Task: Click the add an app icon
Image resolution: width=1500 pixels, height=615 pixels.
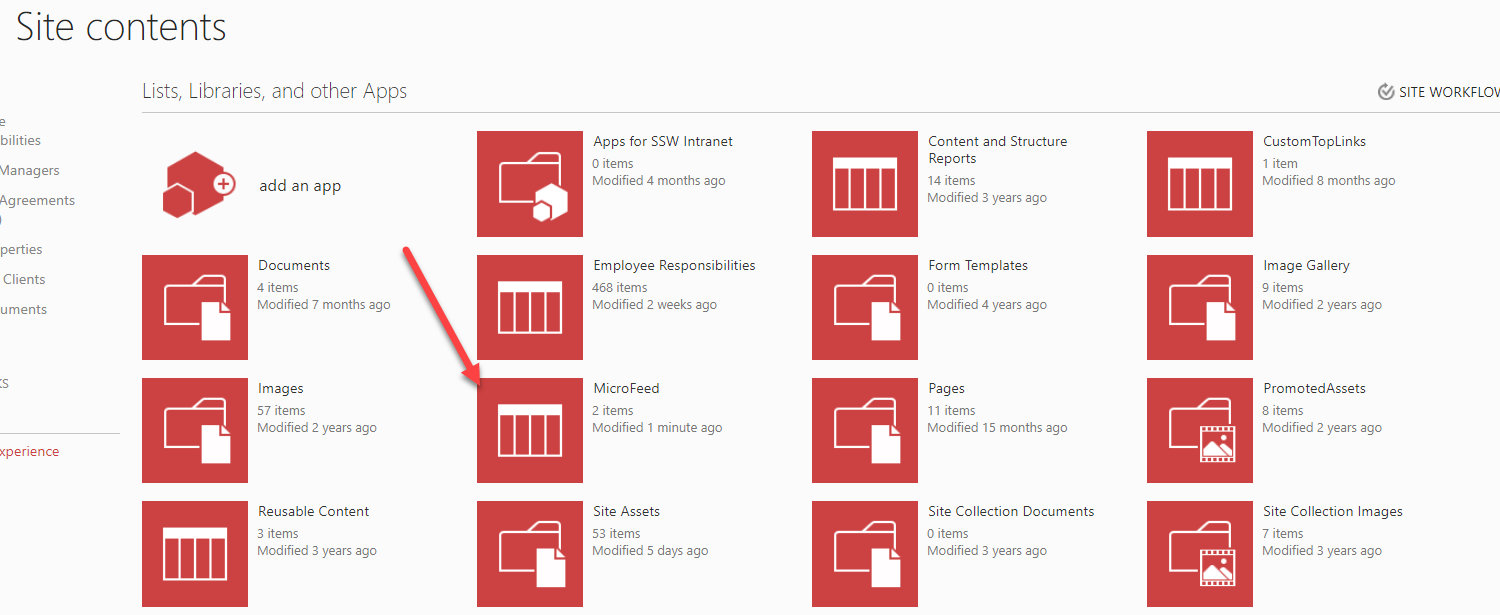Action: [x=195, y=184]
